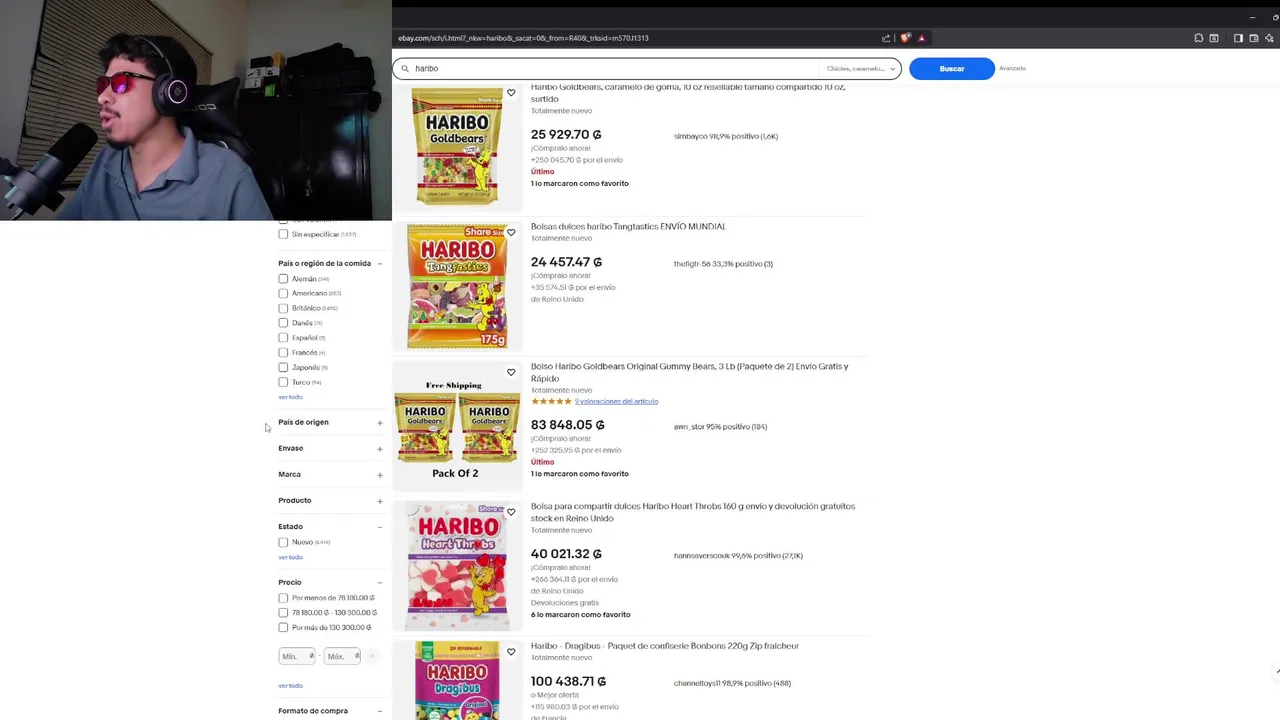
Task: Click ver todo under Precio
Action: coord(290,685)
